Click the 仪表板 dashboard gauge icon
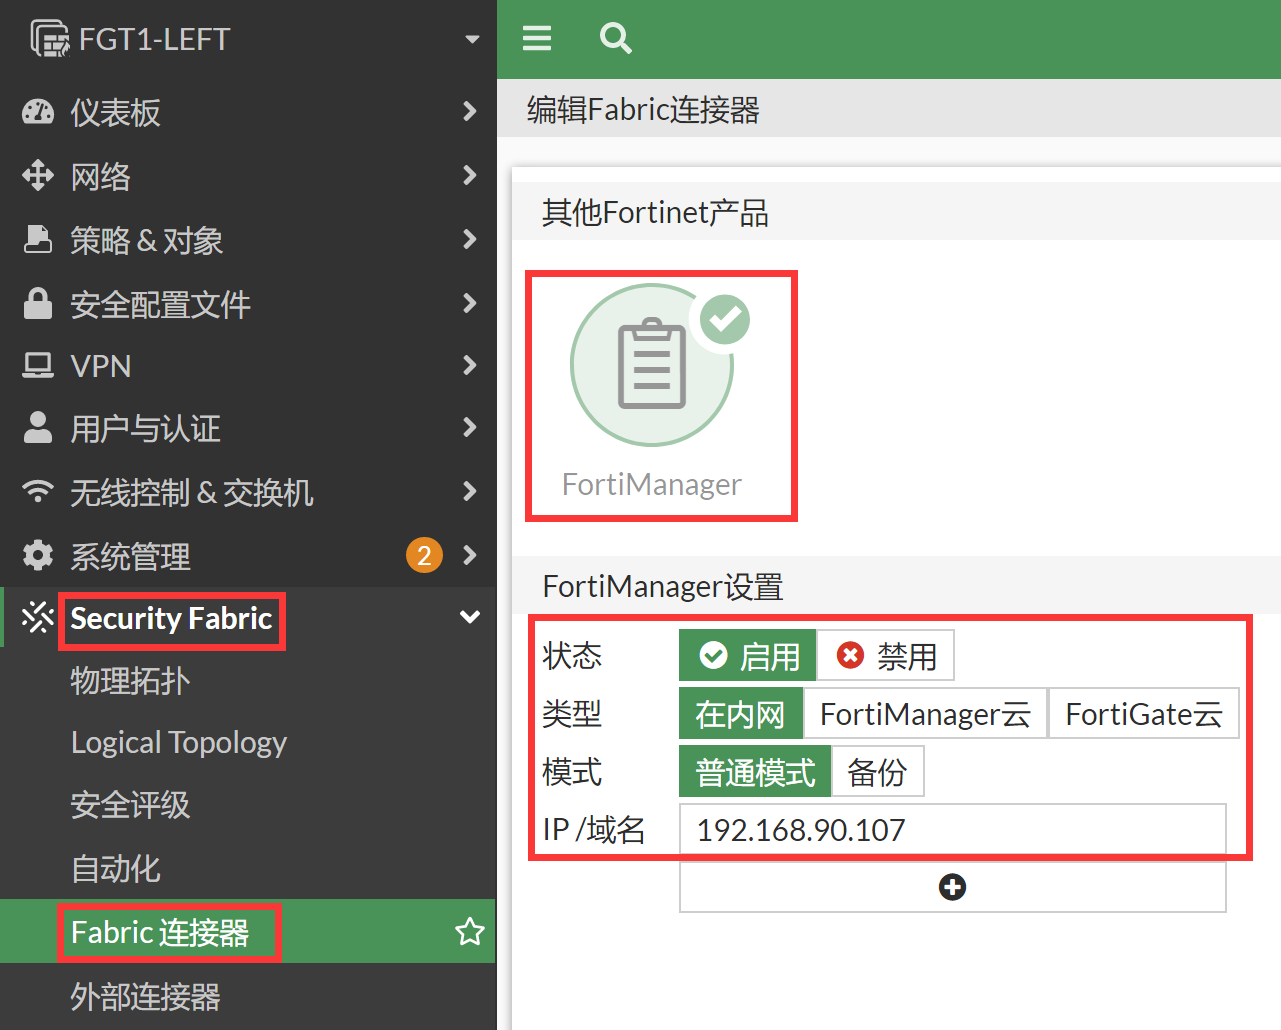This screenshot has width=1281, height=1030. tap(38, 112)
